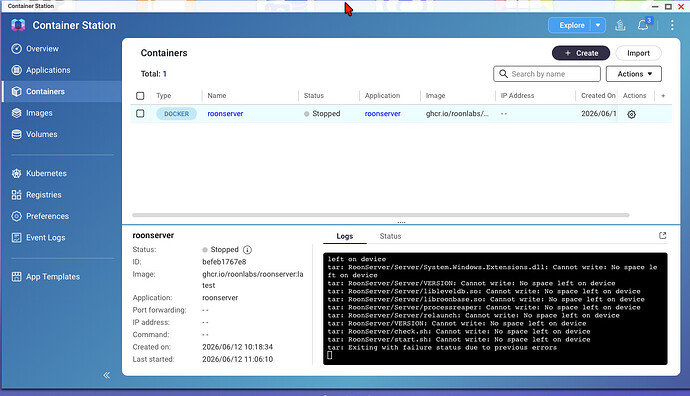The height and width of the screenshot is (396, 690).
Task: Click the Import button
Action: [x=638, y=53]
